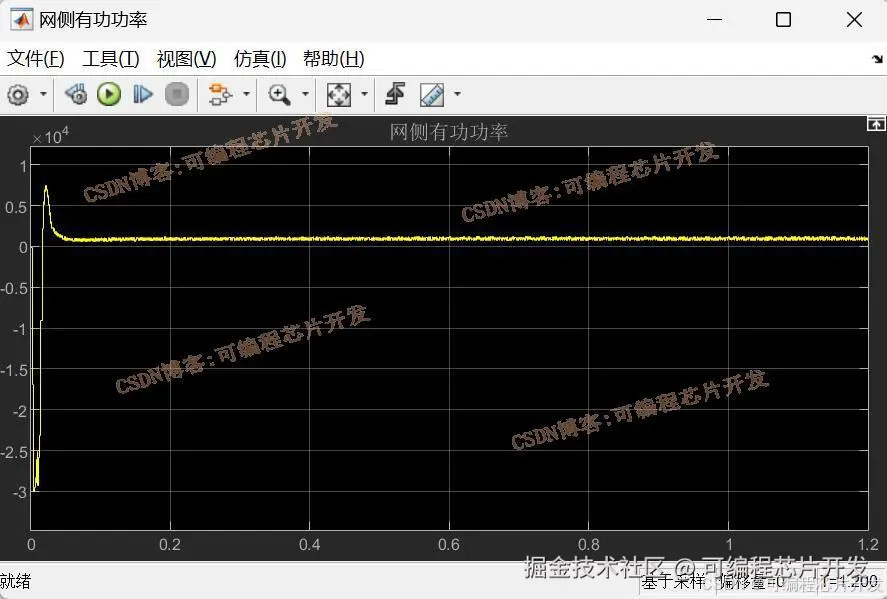The width and height of the screenshot is (887, 599).
Task: Expand the scale axes dropdown arrow
Action: 364,94
